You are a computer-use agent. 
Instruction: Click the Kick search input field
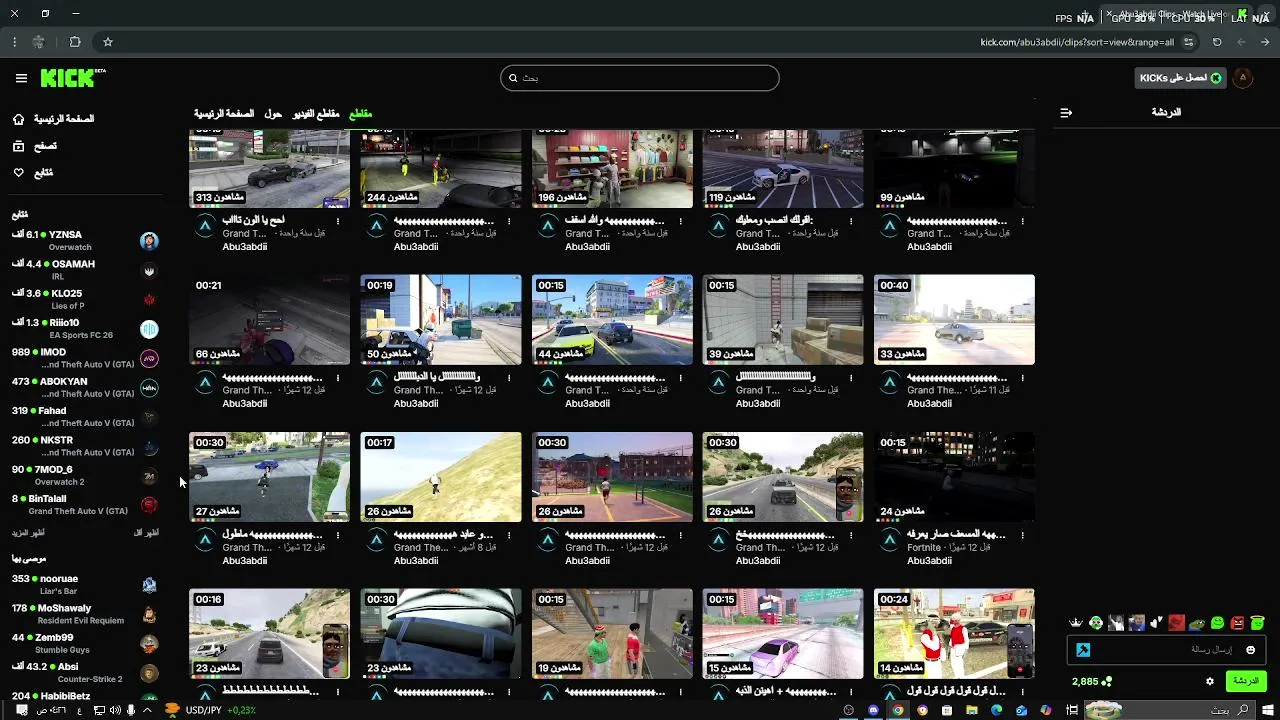[x=640, y=78]
